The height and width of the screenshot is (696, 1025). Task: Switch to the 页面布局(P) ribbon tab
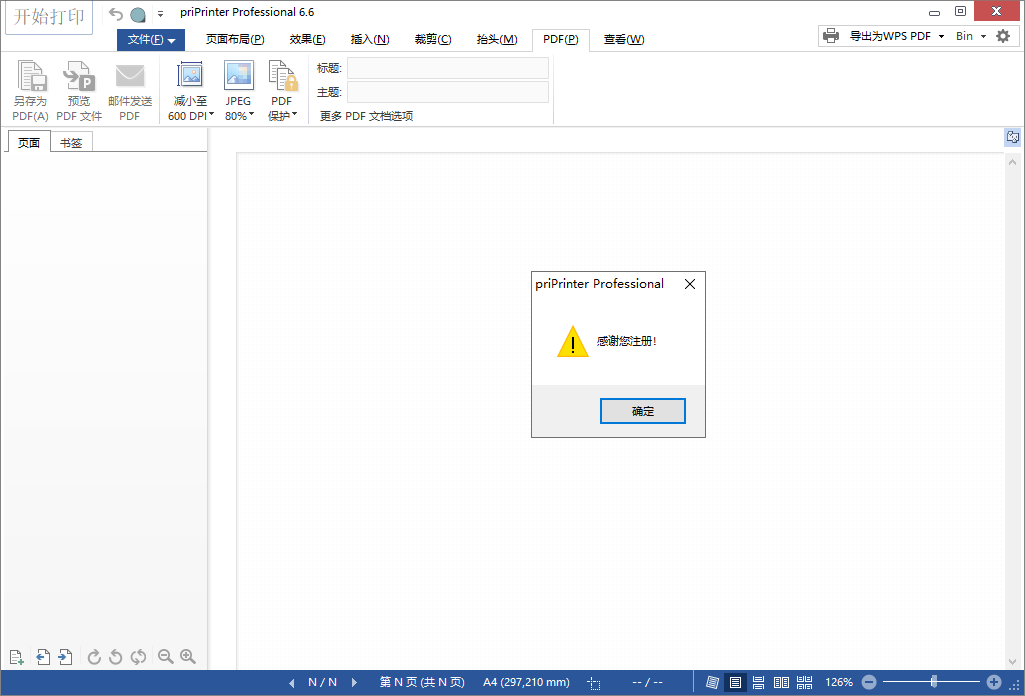click(235, 39)
